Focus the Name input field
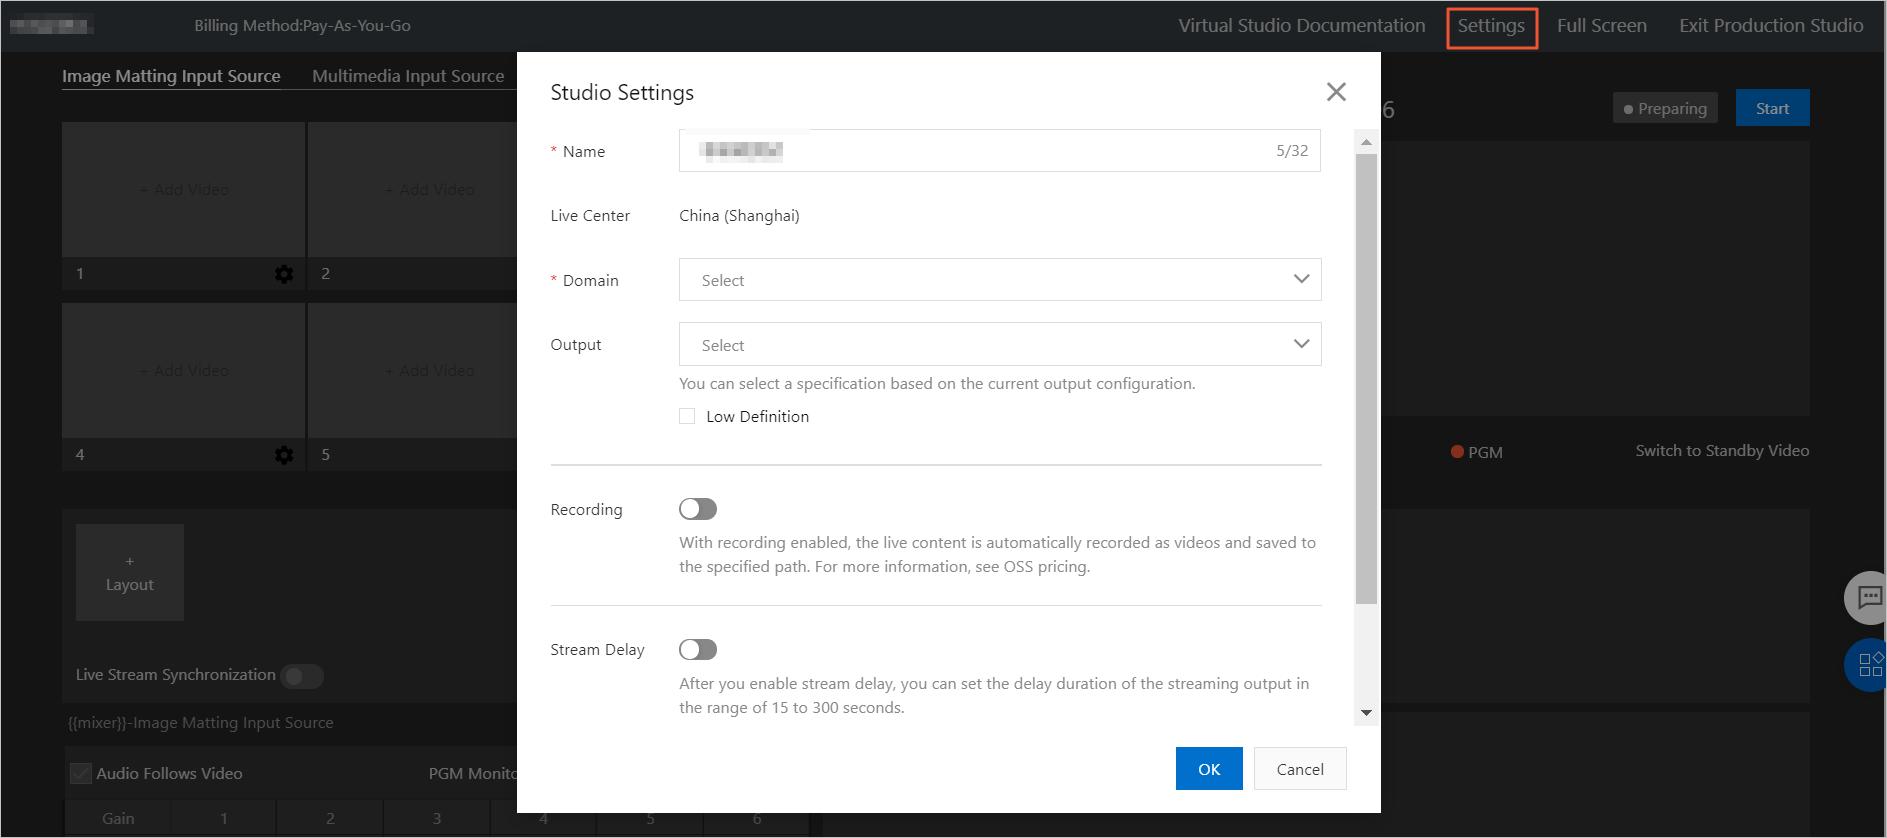The width and height of the screenshot is (1887, 838). point(1000,151)
